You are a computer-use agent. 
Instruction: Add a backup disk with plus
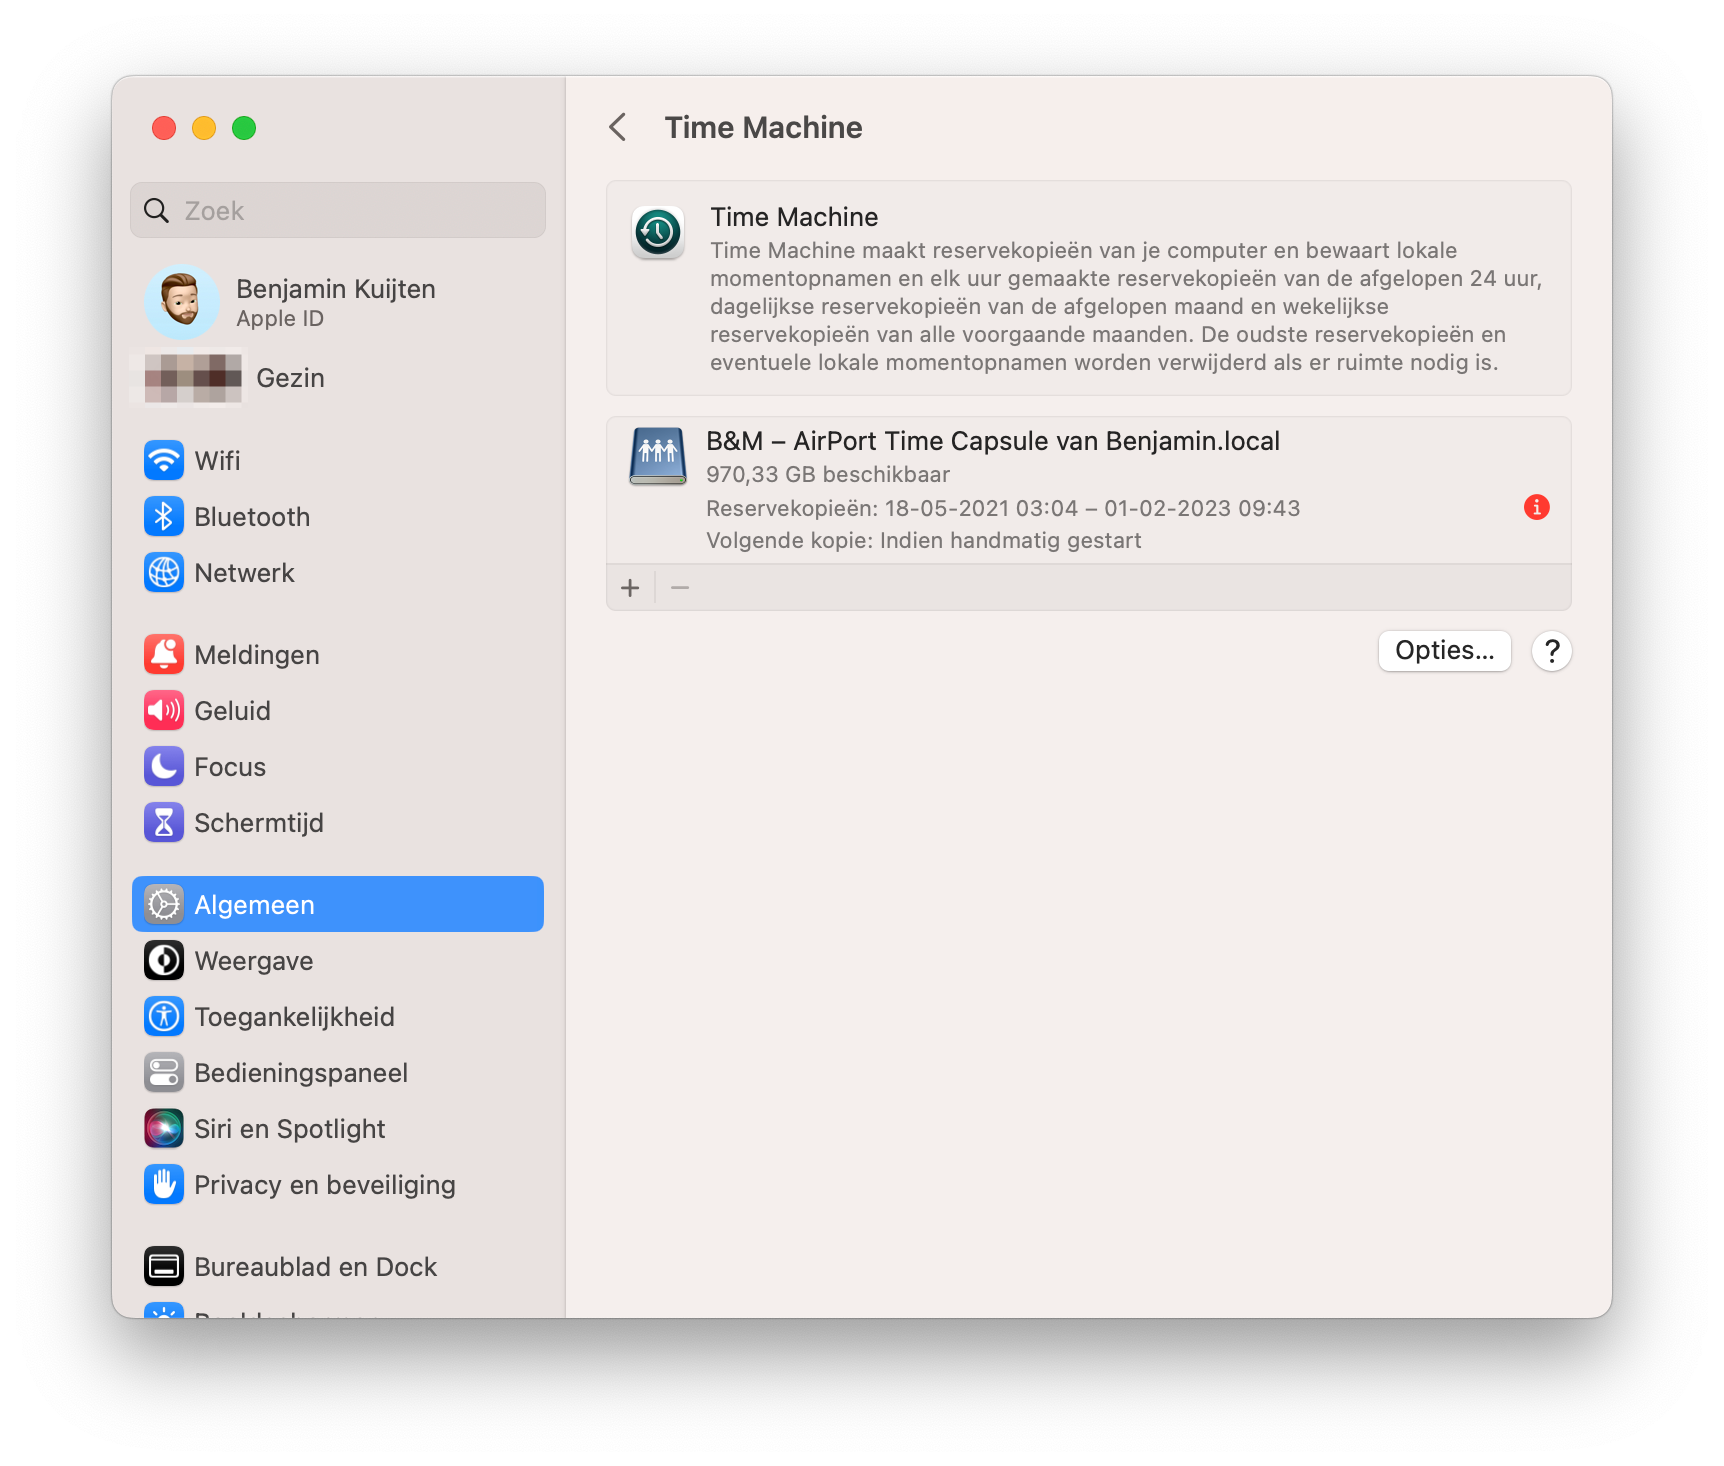click(630, 588)
